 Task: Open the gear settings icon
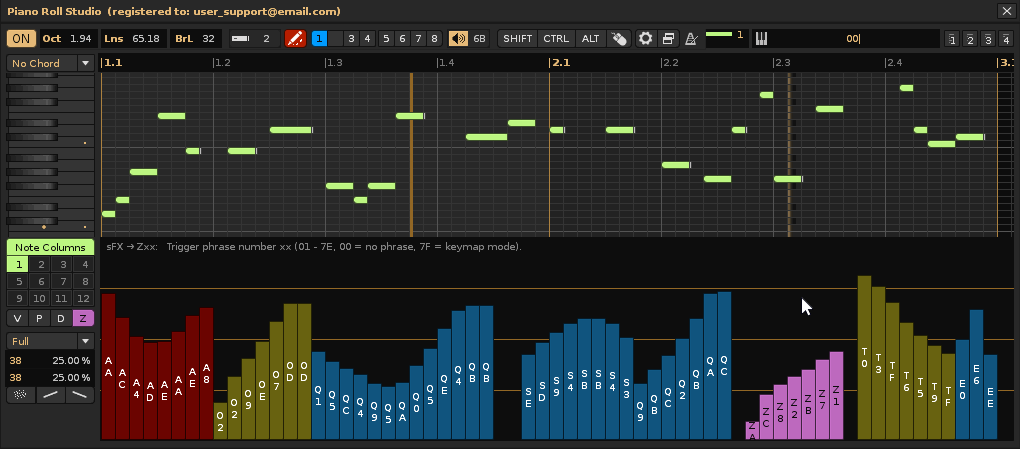(x=646, y=39)
